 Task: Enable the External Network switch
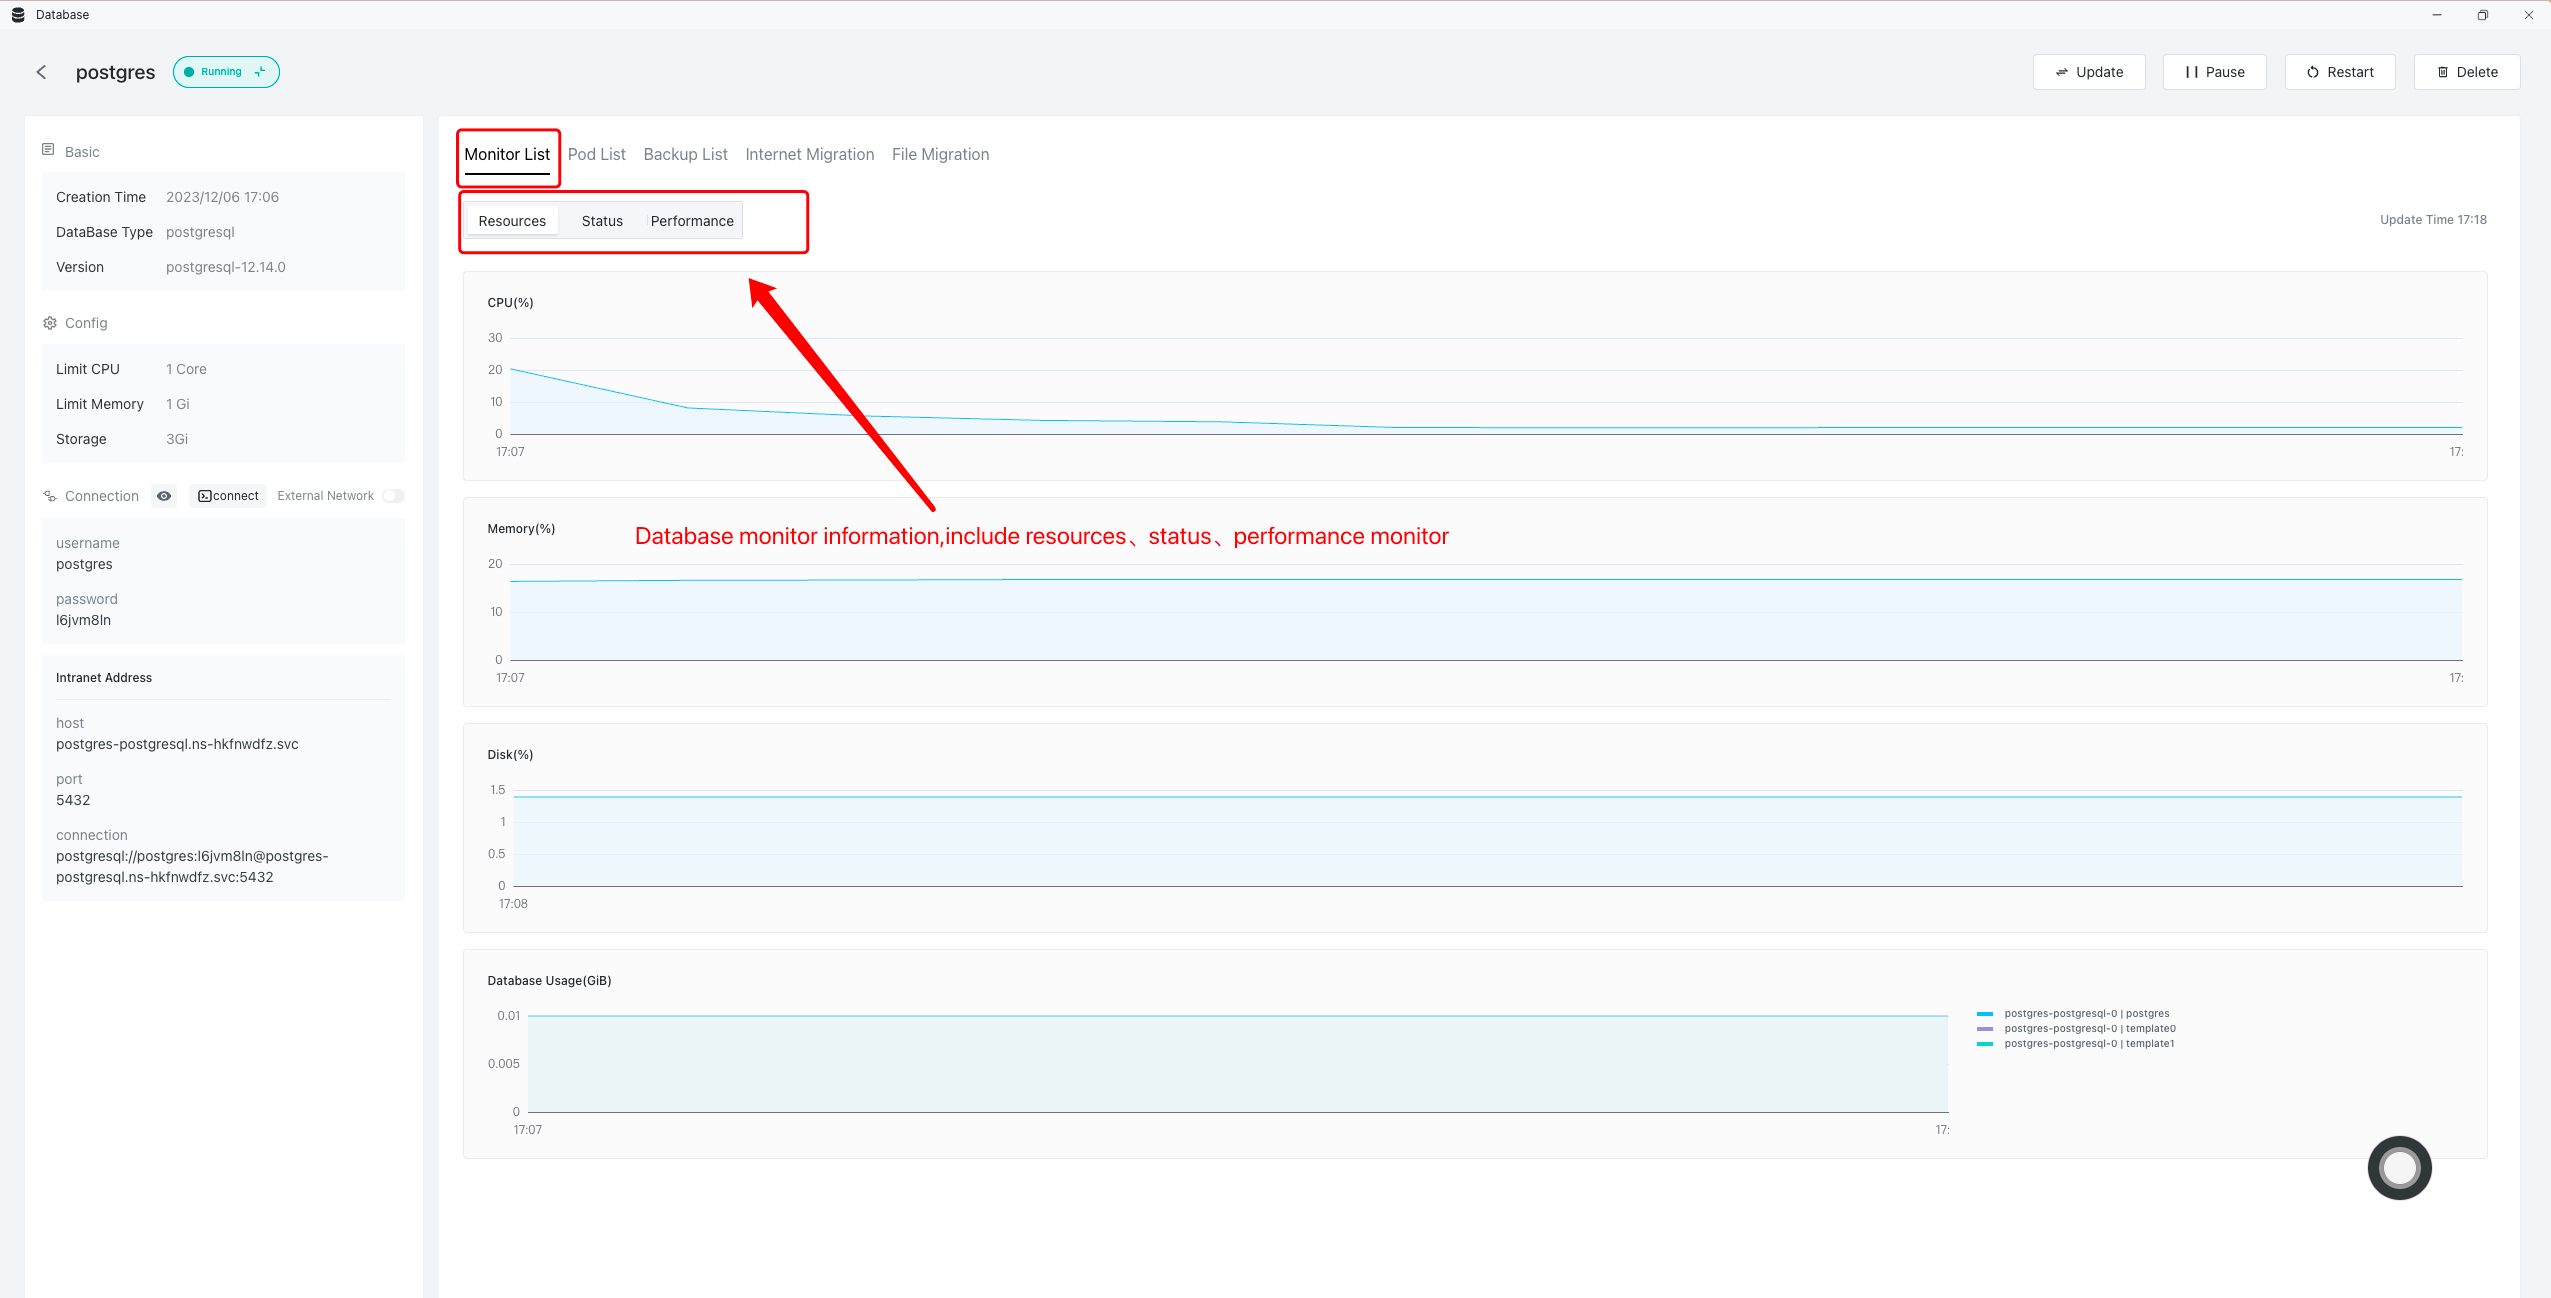tap(393, 496)
